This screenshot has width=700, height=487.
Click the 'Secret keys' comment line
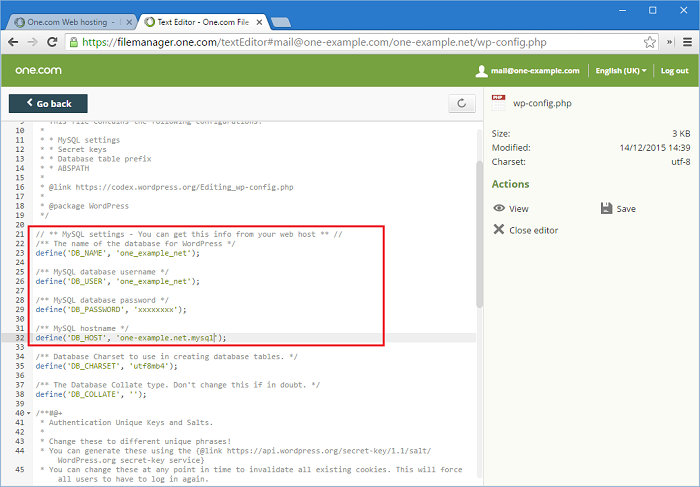point(74,150)
